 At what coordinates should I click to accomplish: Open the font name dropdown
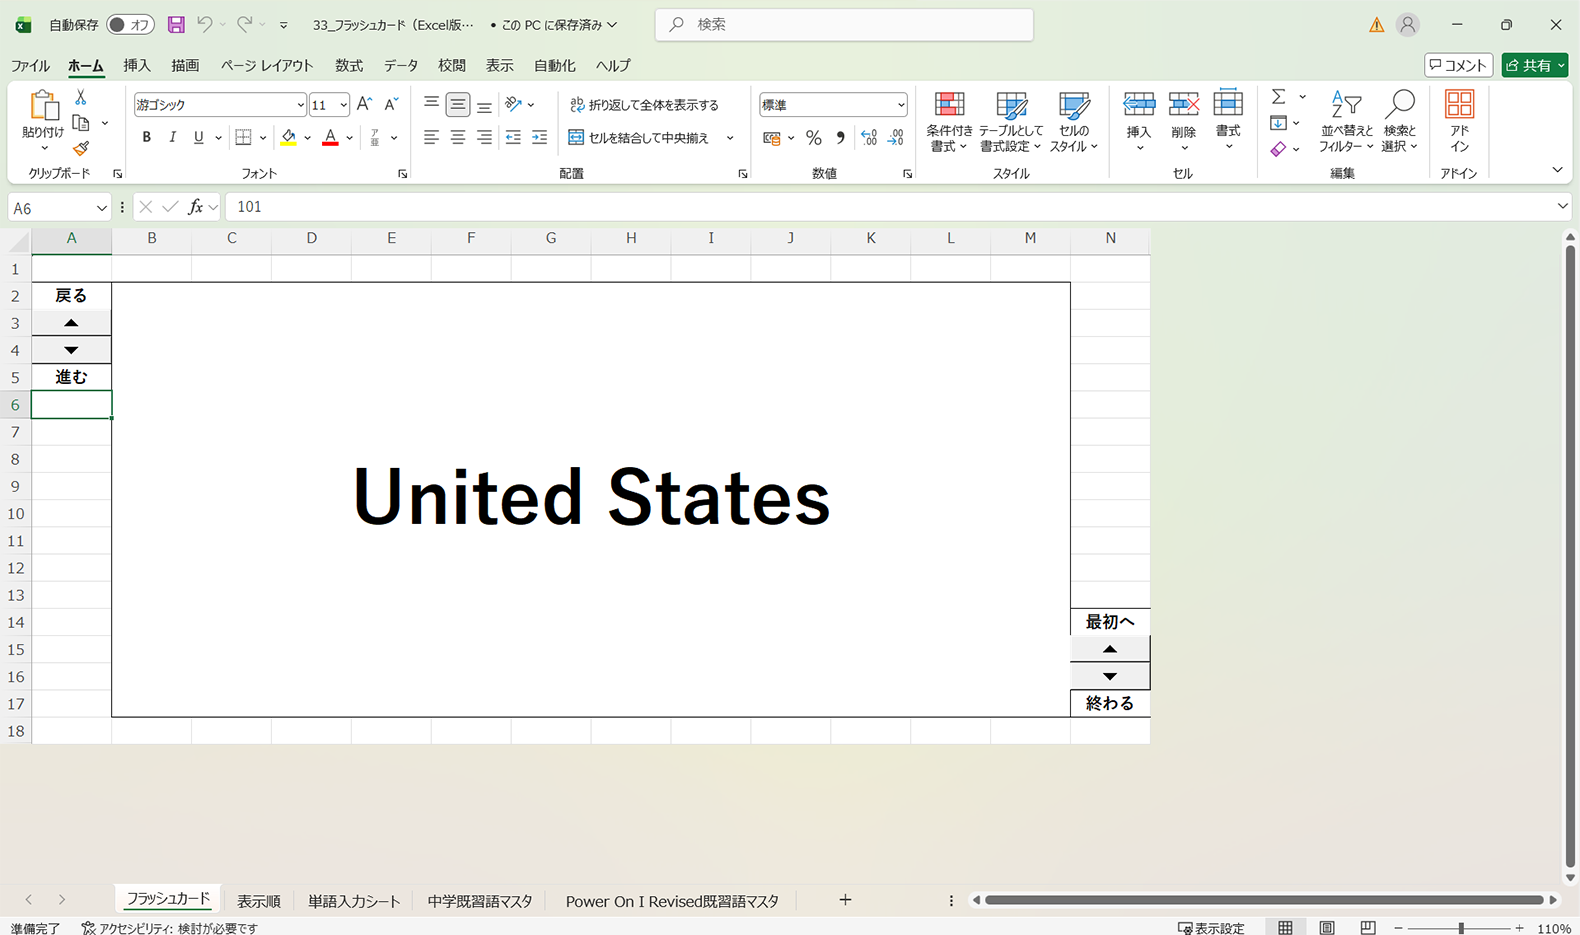click(299, 105)
